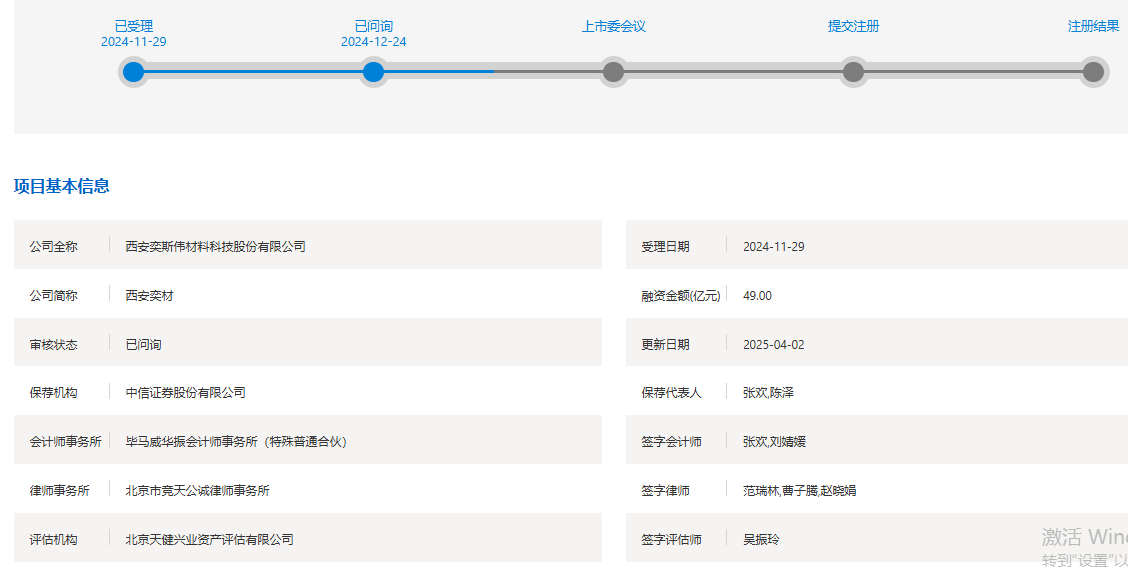Click the 注册结果 progress step dot

tap(1093, 72)
